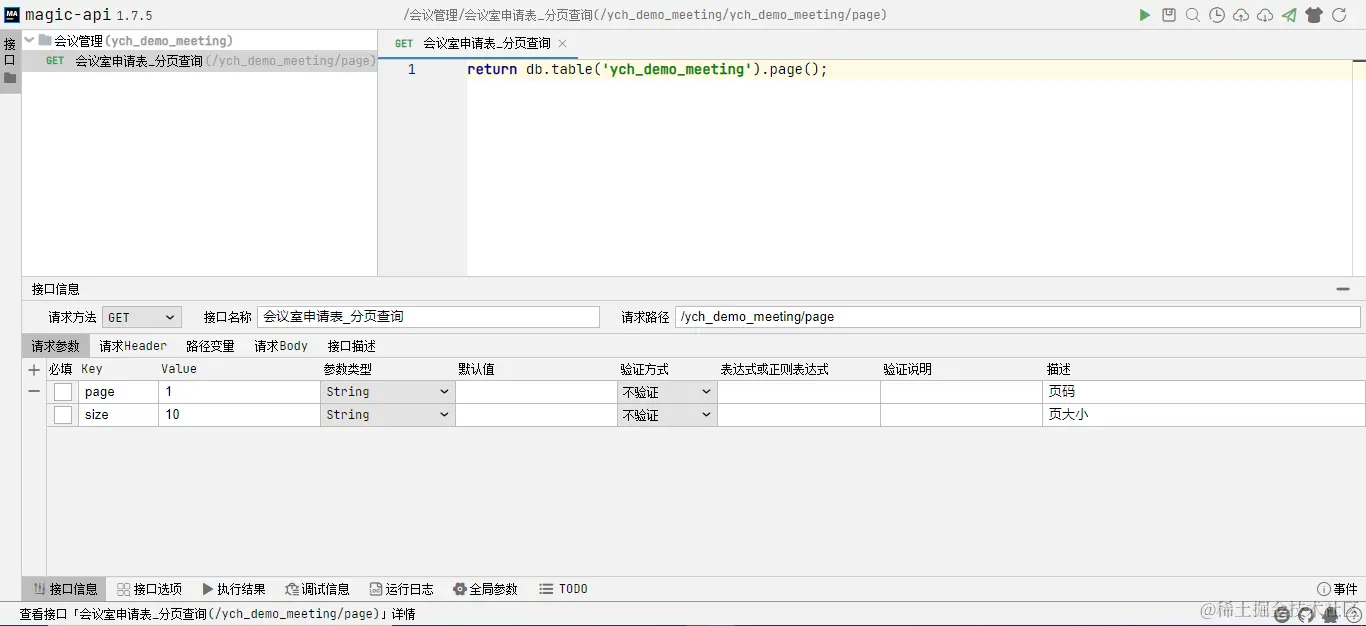Enable 必填 checkbox for the size parameter
Screen dimensions: 1366x626
point(62,414)
